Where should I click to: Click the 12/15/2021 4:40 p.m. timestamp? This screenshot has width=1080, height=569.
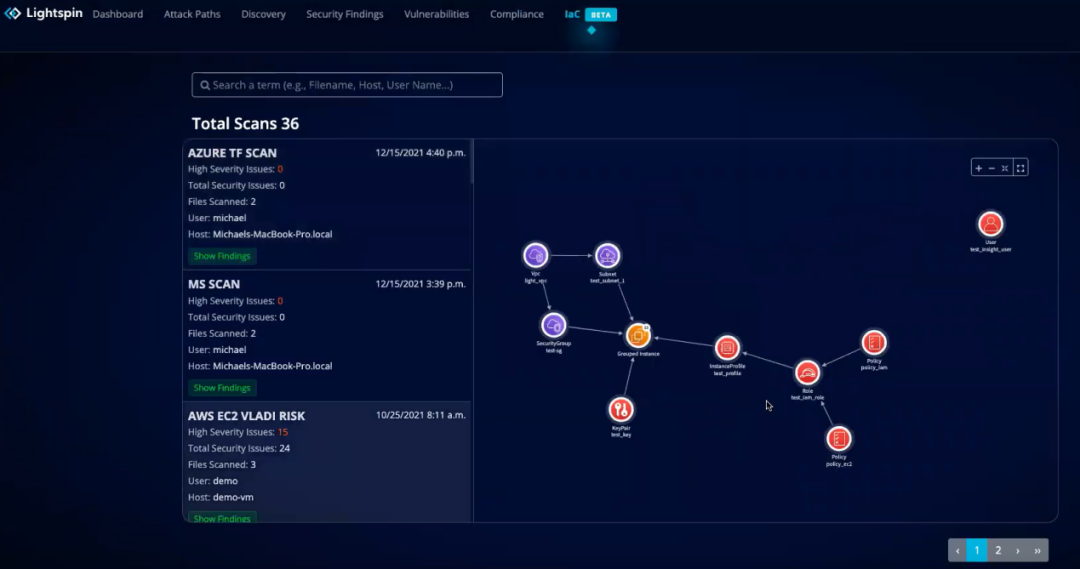420,153
